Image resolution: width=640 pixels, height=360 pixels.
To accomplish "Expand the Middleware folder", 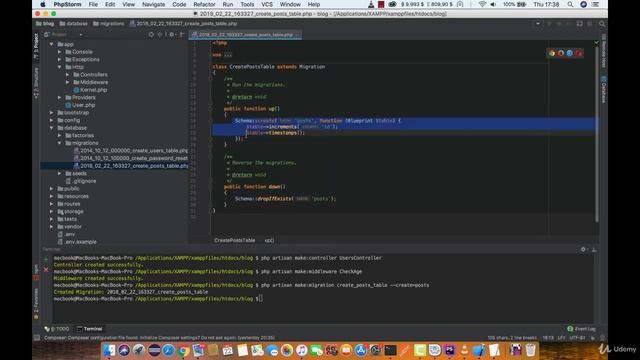I will pos(68,82).
